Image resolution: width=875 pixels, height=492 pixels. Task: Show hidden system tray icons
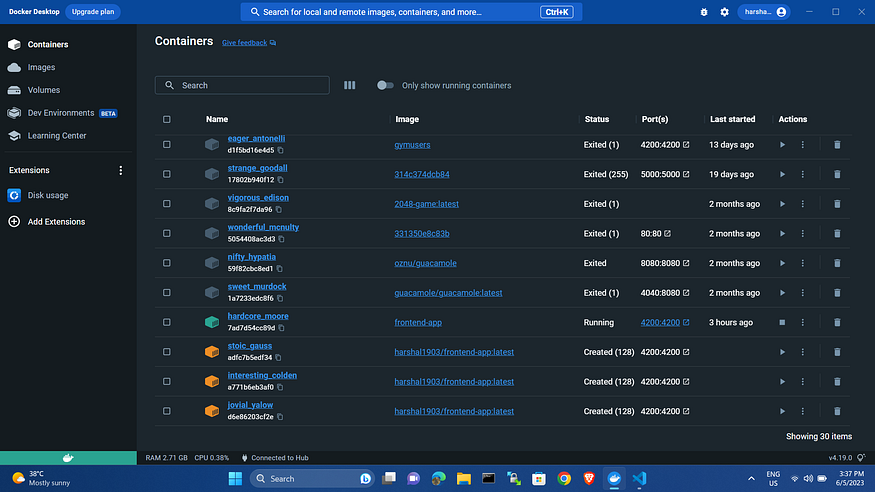(x=751, y=479)
